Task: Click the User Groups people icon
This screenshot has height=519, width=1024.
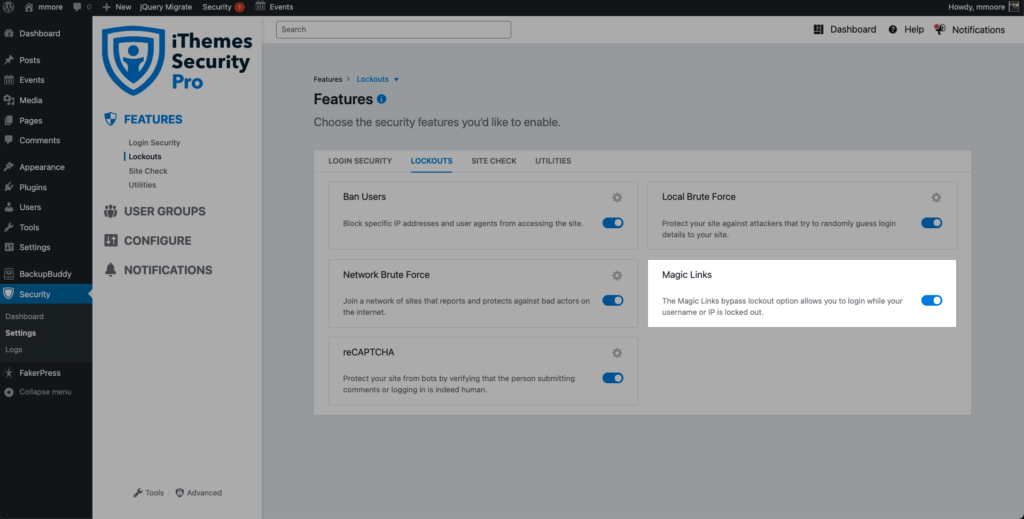Action: point(110,211)
